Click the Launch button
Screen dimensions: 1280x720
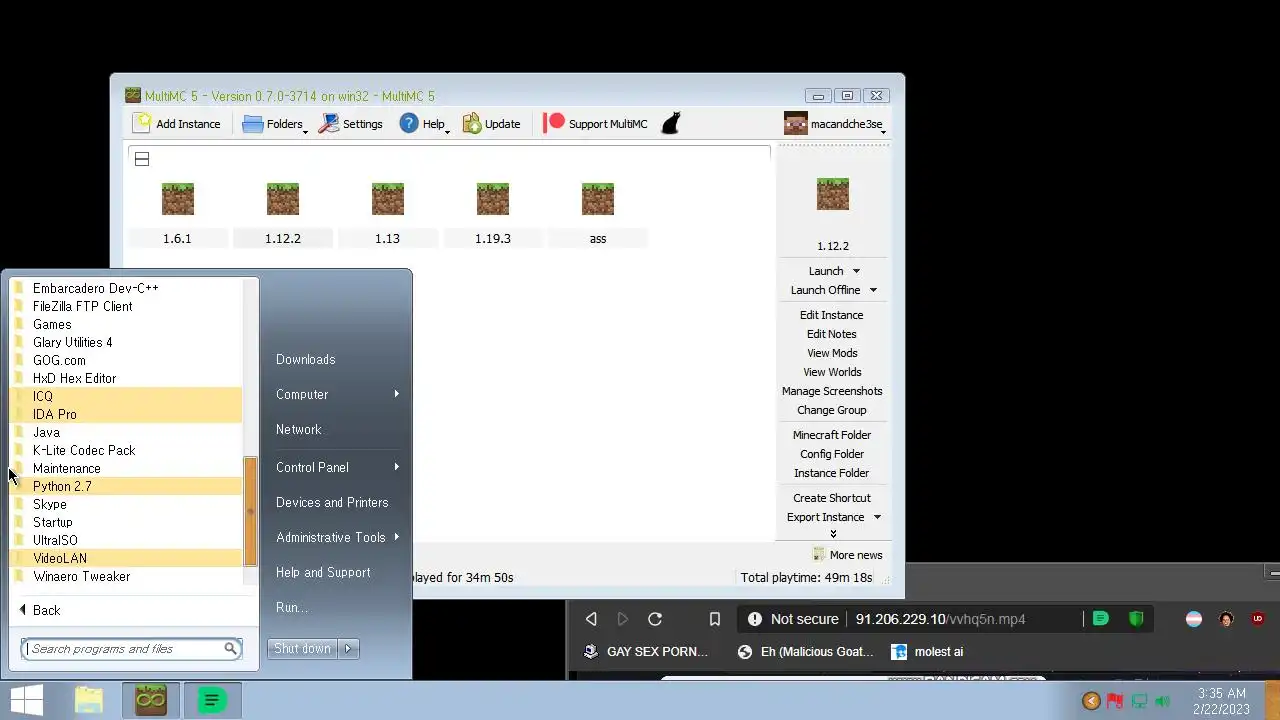pyautogui.click(x=826, y=271)
